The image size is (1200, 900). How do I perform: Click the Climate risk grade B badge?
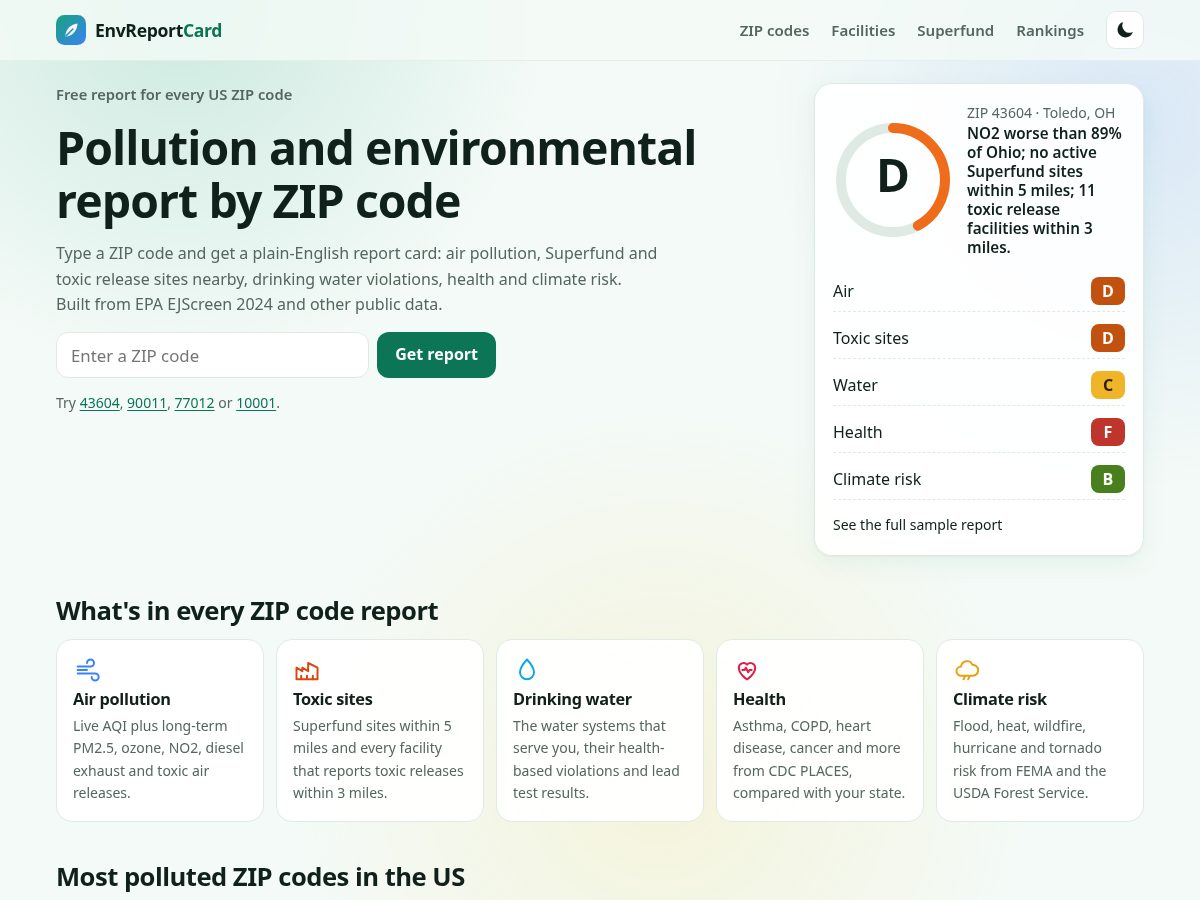coord(1108,479)
